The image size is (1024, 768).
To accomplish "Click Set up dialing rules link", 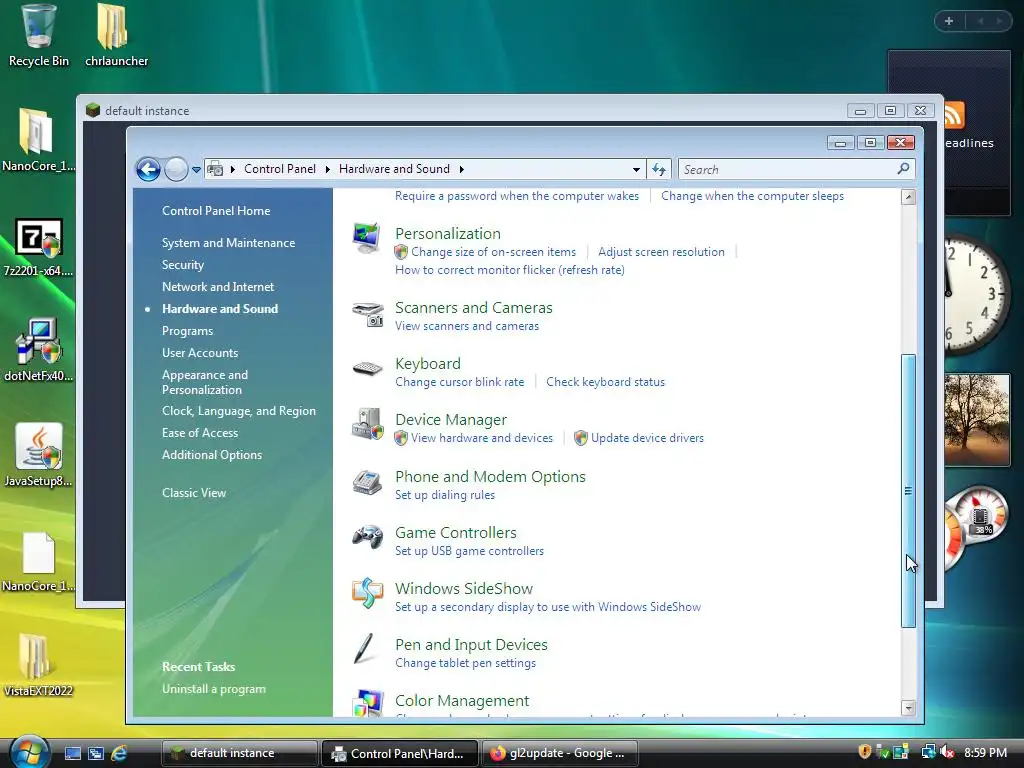I will 445,495.
